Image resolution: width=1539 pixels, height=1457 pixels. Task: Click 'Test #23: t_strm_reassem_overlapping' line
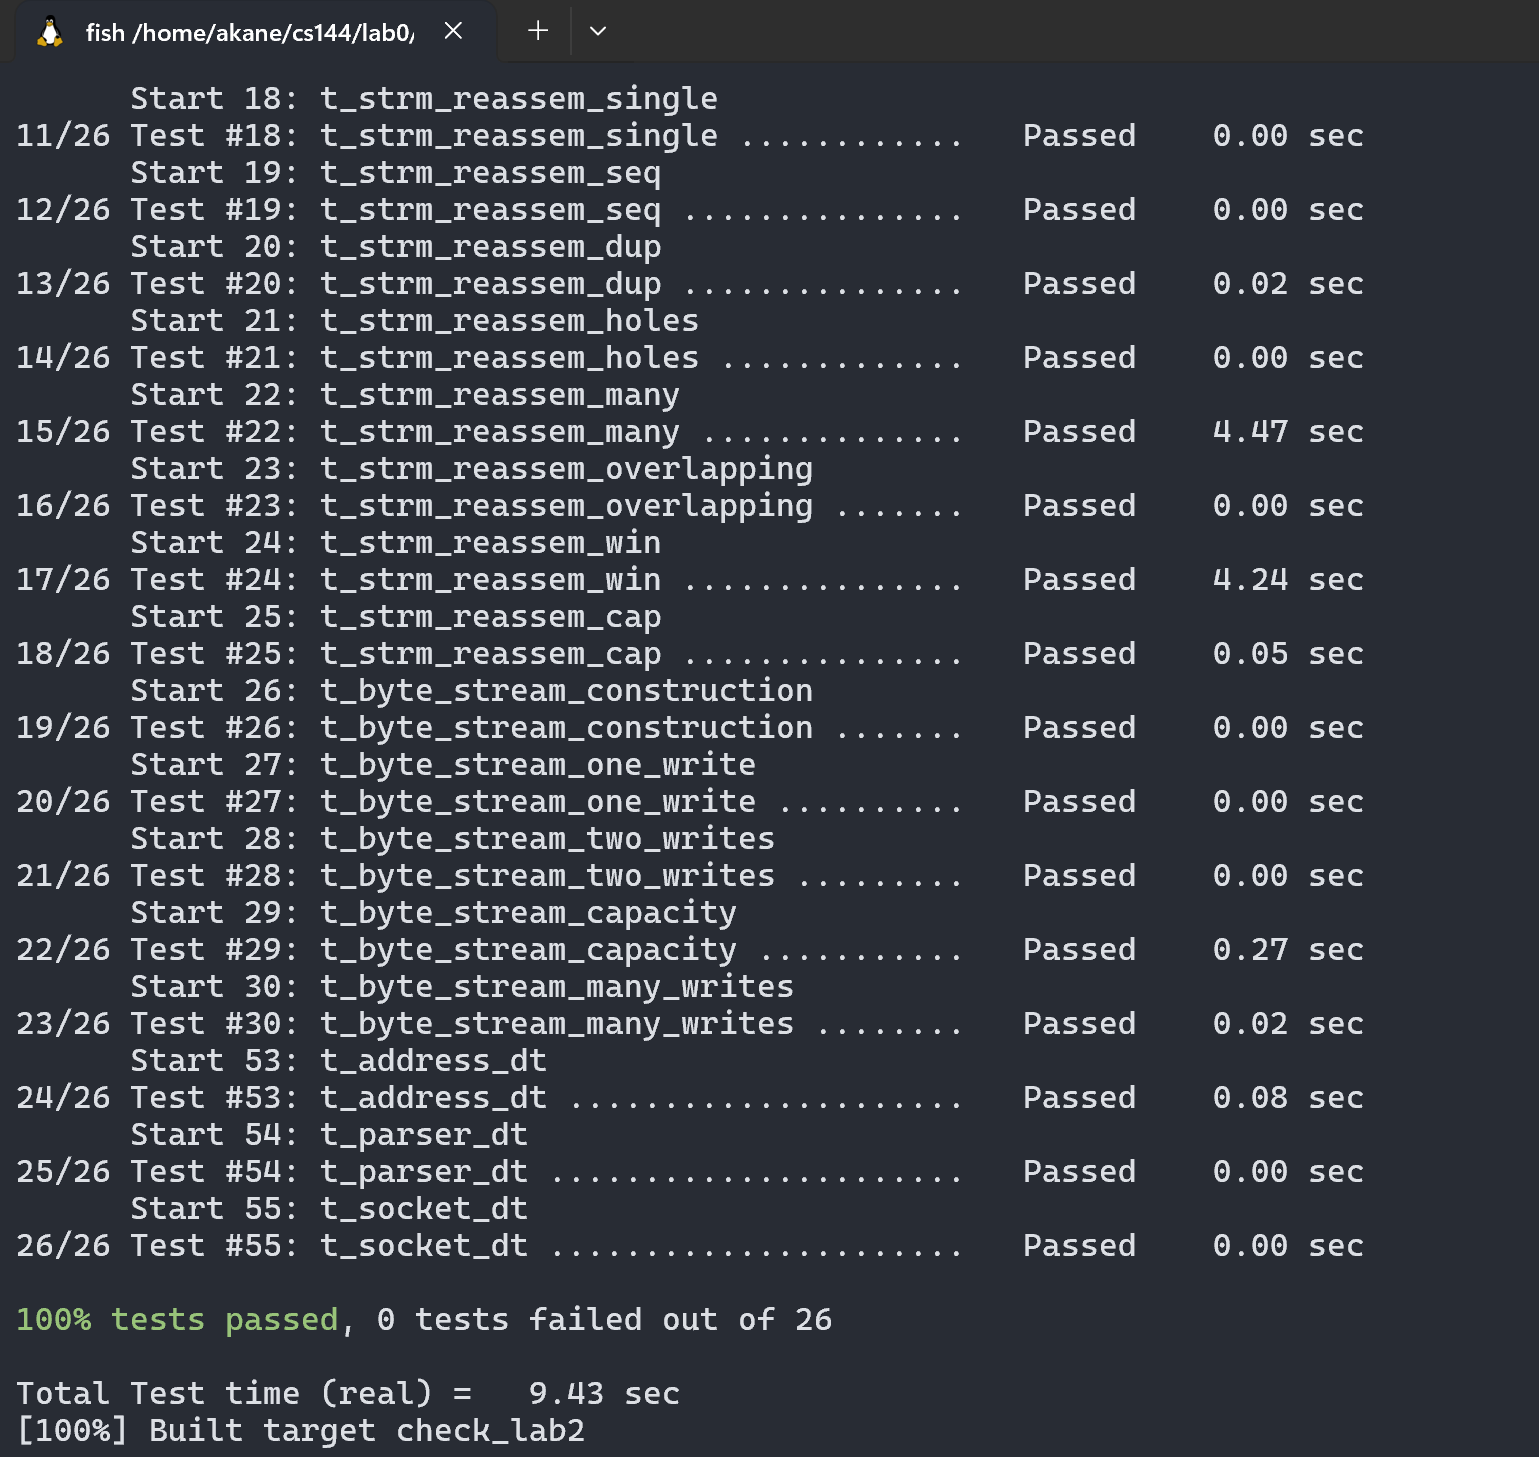[690, 506]
